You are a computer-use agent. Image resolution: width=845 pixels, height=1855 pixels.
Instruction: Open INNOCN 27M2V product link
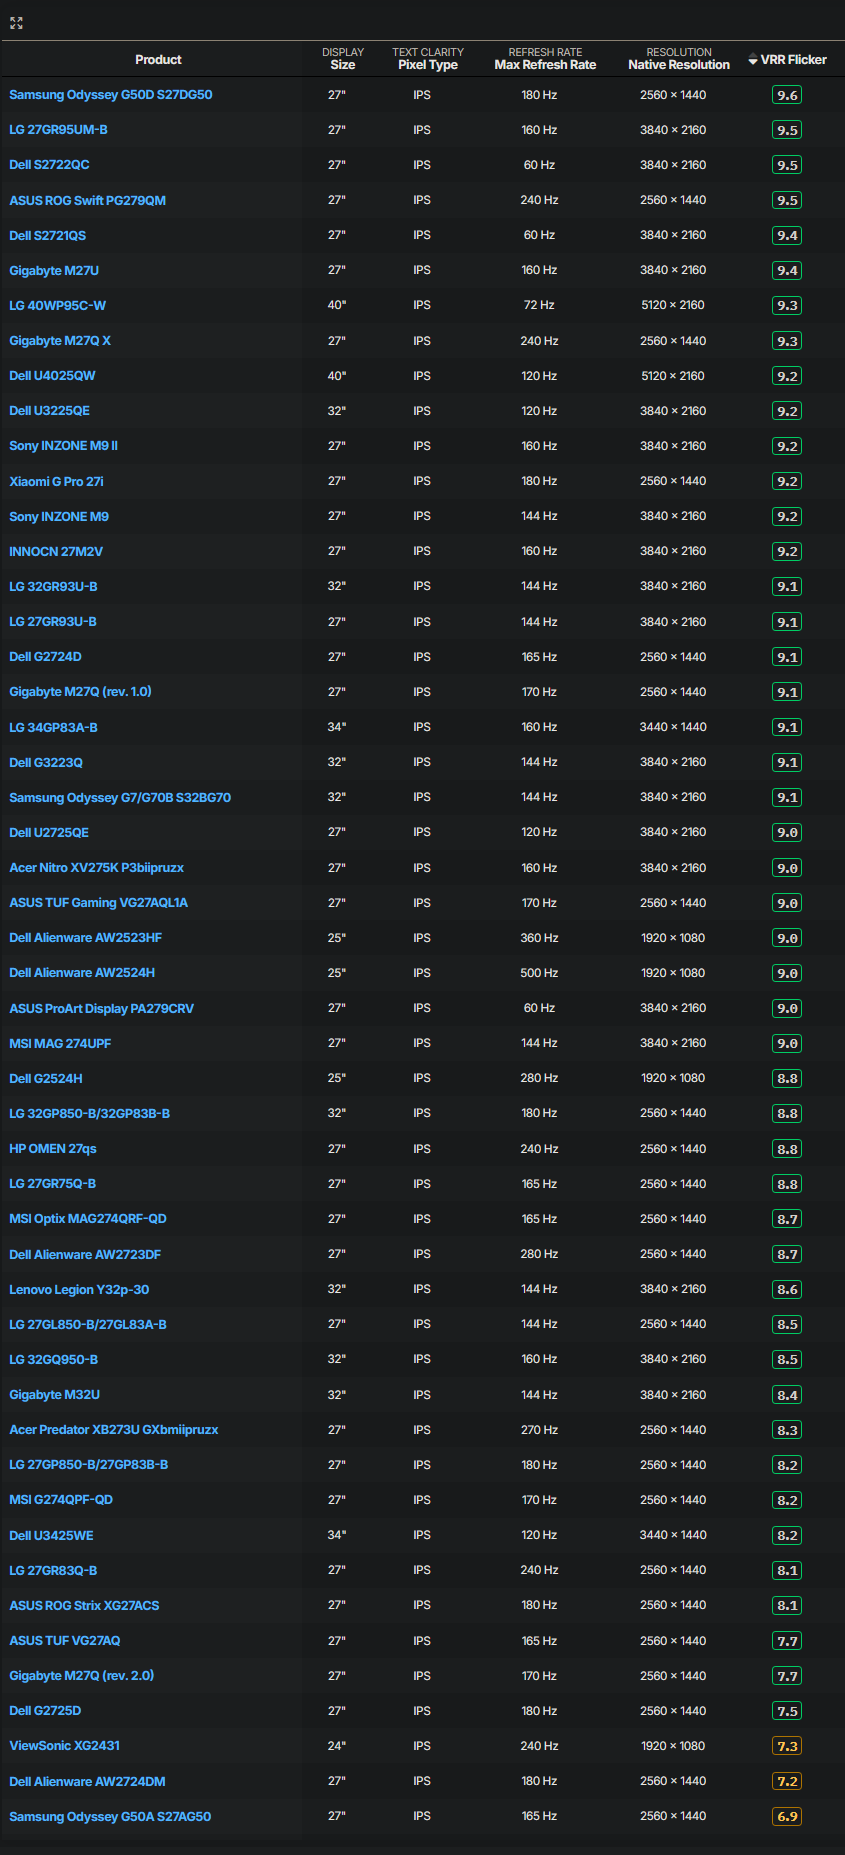coord(56,551)
